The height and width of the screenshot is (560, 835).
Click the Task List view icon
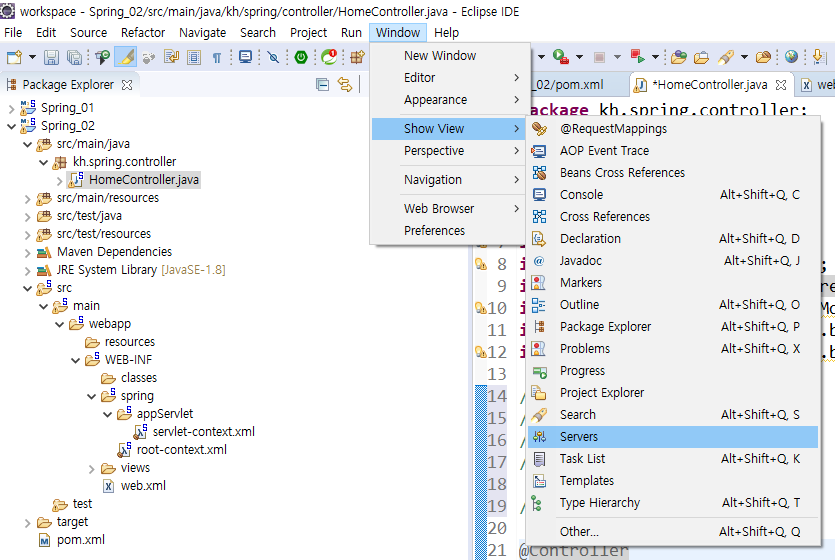(539, 459)
